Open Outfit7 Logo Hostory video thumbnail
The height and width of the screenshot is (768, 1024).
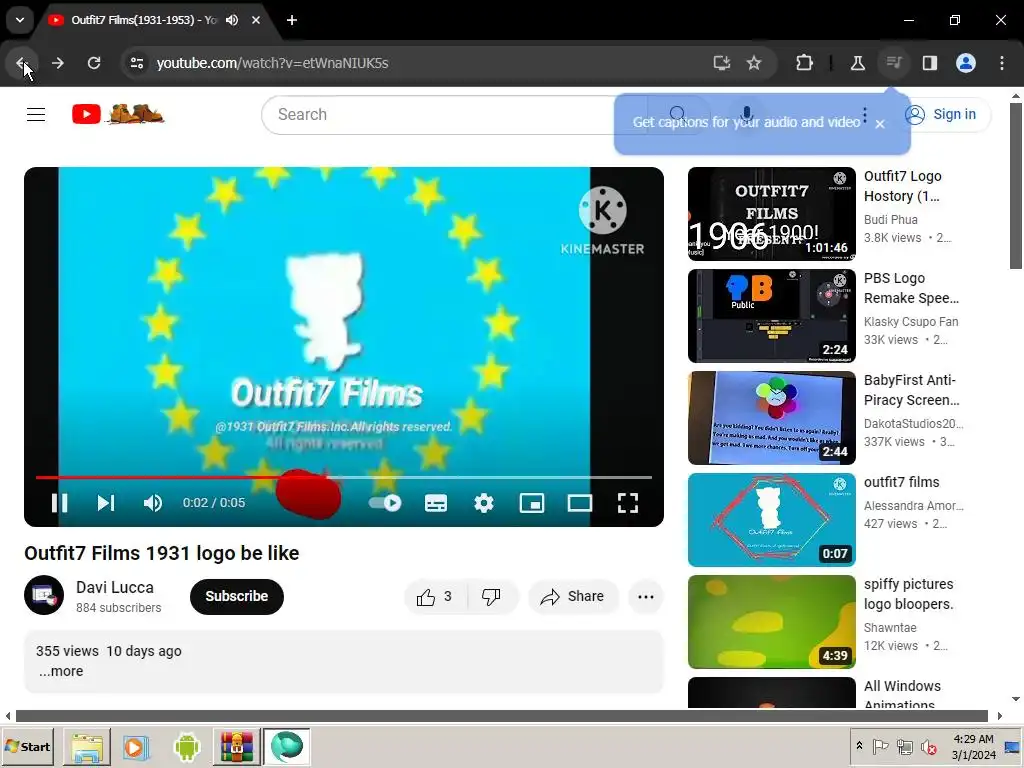click(x=771, y=214)
